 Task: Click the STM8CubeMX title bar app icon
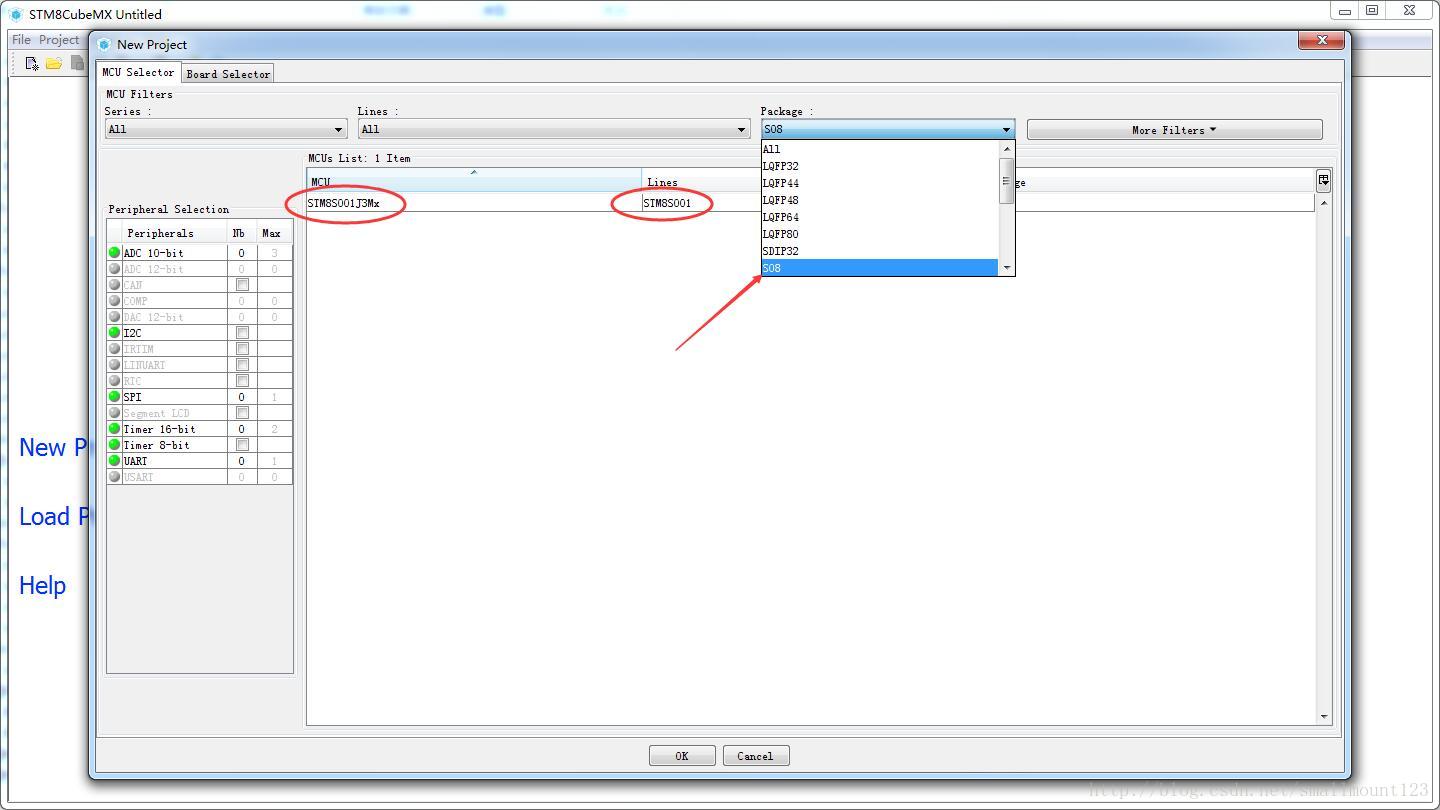pos(15,14)
